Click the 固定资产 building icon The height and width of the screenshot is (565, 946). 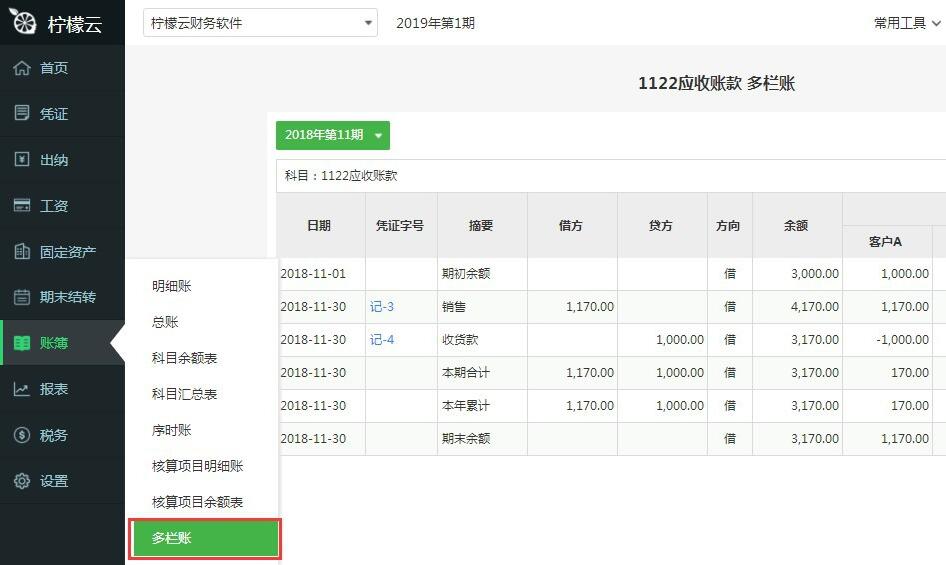click(22, 251)
